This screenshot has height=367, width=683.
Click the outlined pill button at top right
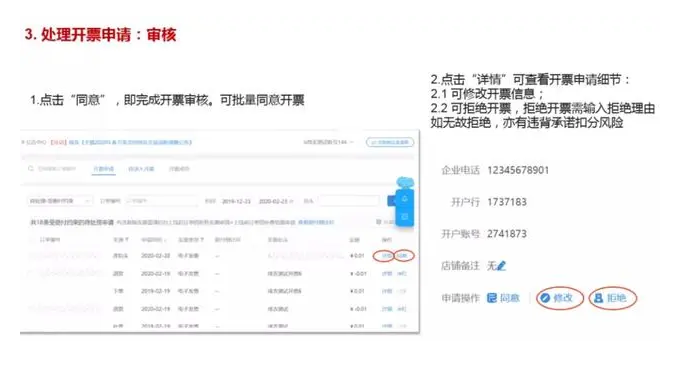[390, 142]
